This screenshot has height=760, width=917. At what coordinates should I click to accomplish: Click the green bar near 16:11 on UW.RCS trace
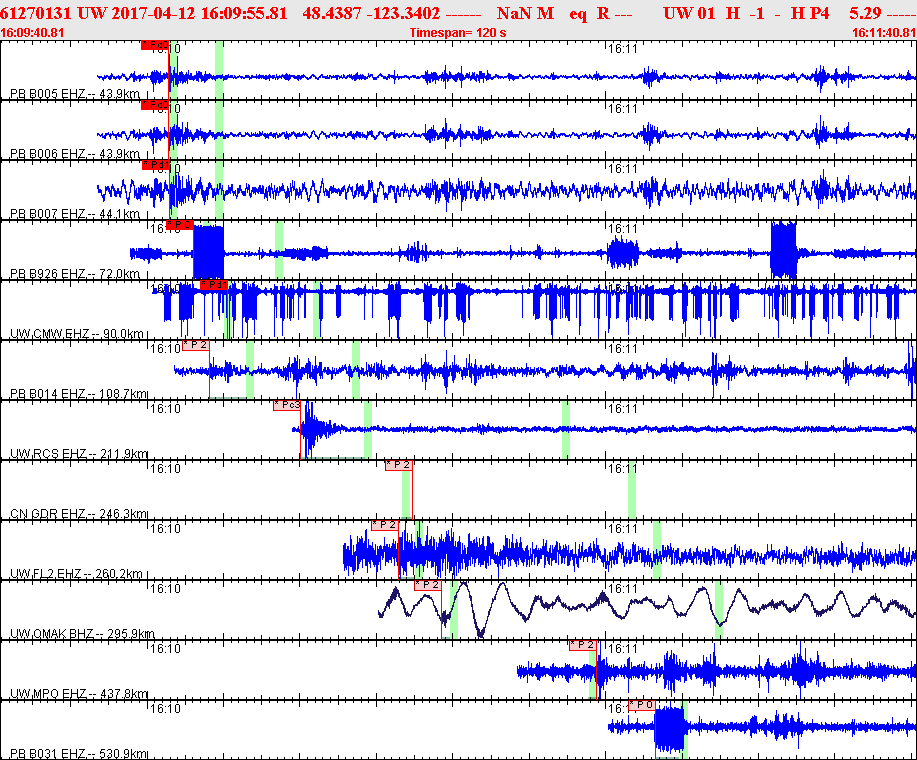[566, 430]
